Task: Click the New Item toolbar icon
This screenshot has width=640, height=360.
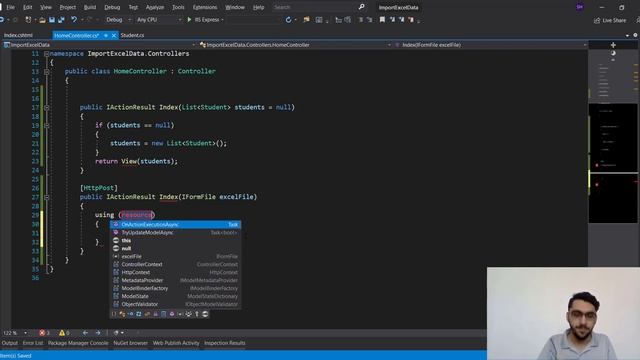Action: (28, 20)
